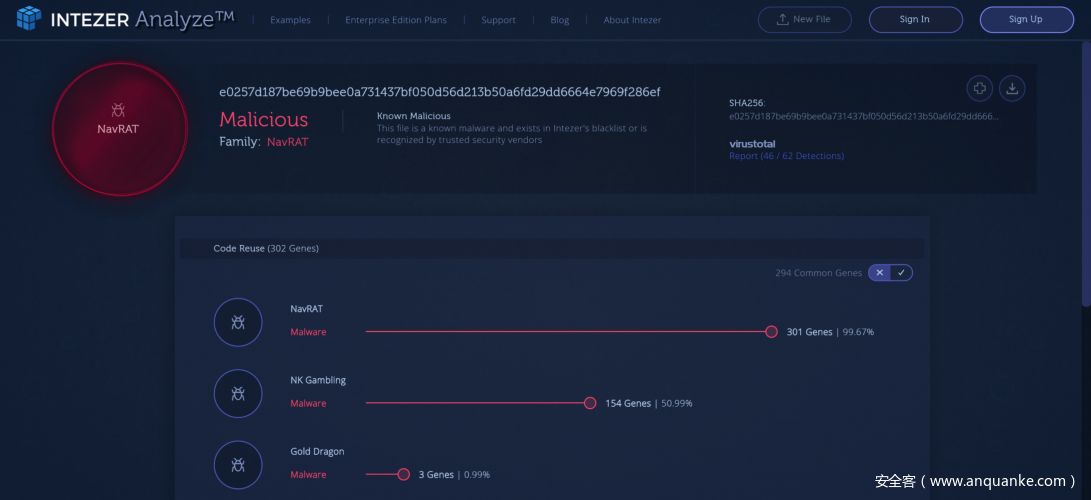
Task: Open VirusTotal report with 46/62 detections
Action: tap(786, 156)
